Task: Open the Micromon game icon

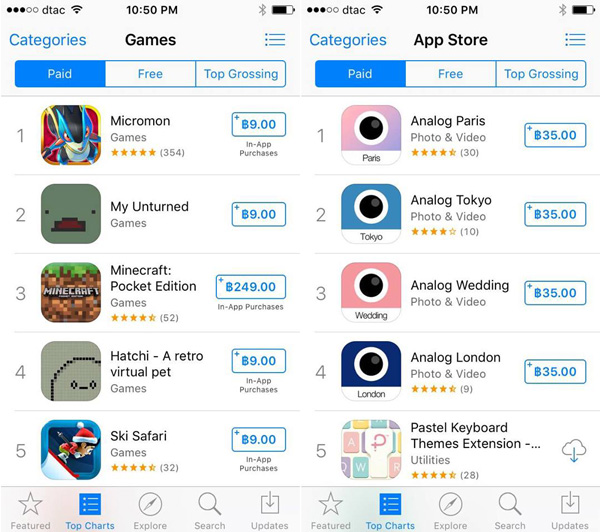Action: tap(71, 135)
